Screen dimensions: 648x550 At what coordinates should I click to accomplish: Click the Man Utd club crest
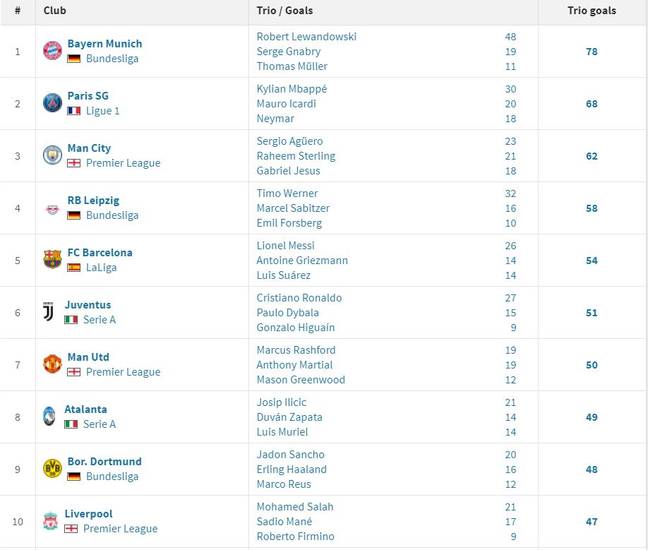pyautogui.click(x=52, y=364)
